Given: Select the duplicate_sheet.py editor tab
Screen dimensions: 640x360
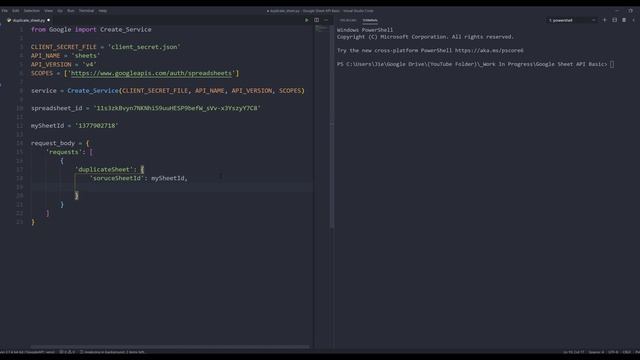Looking at the screenshot, I should click(x=29, y=20).
